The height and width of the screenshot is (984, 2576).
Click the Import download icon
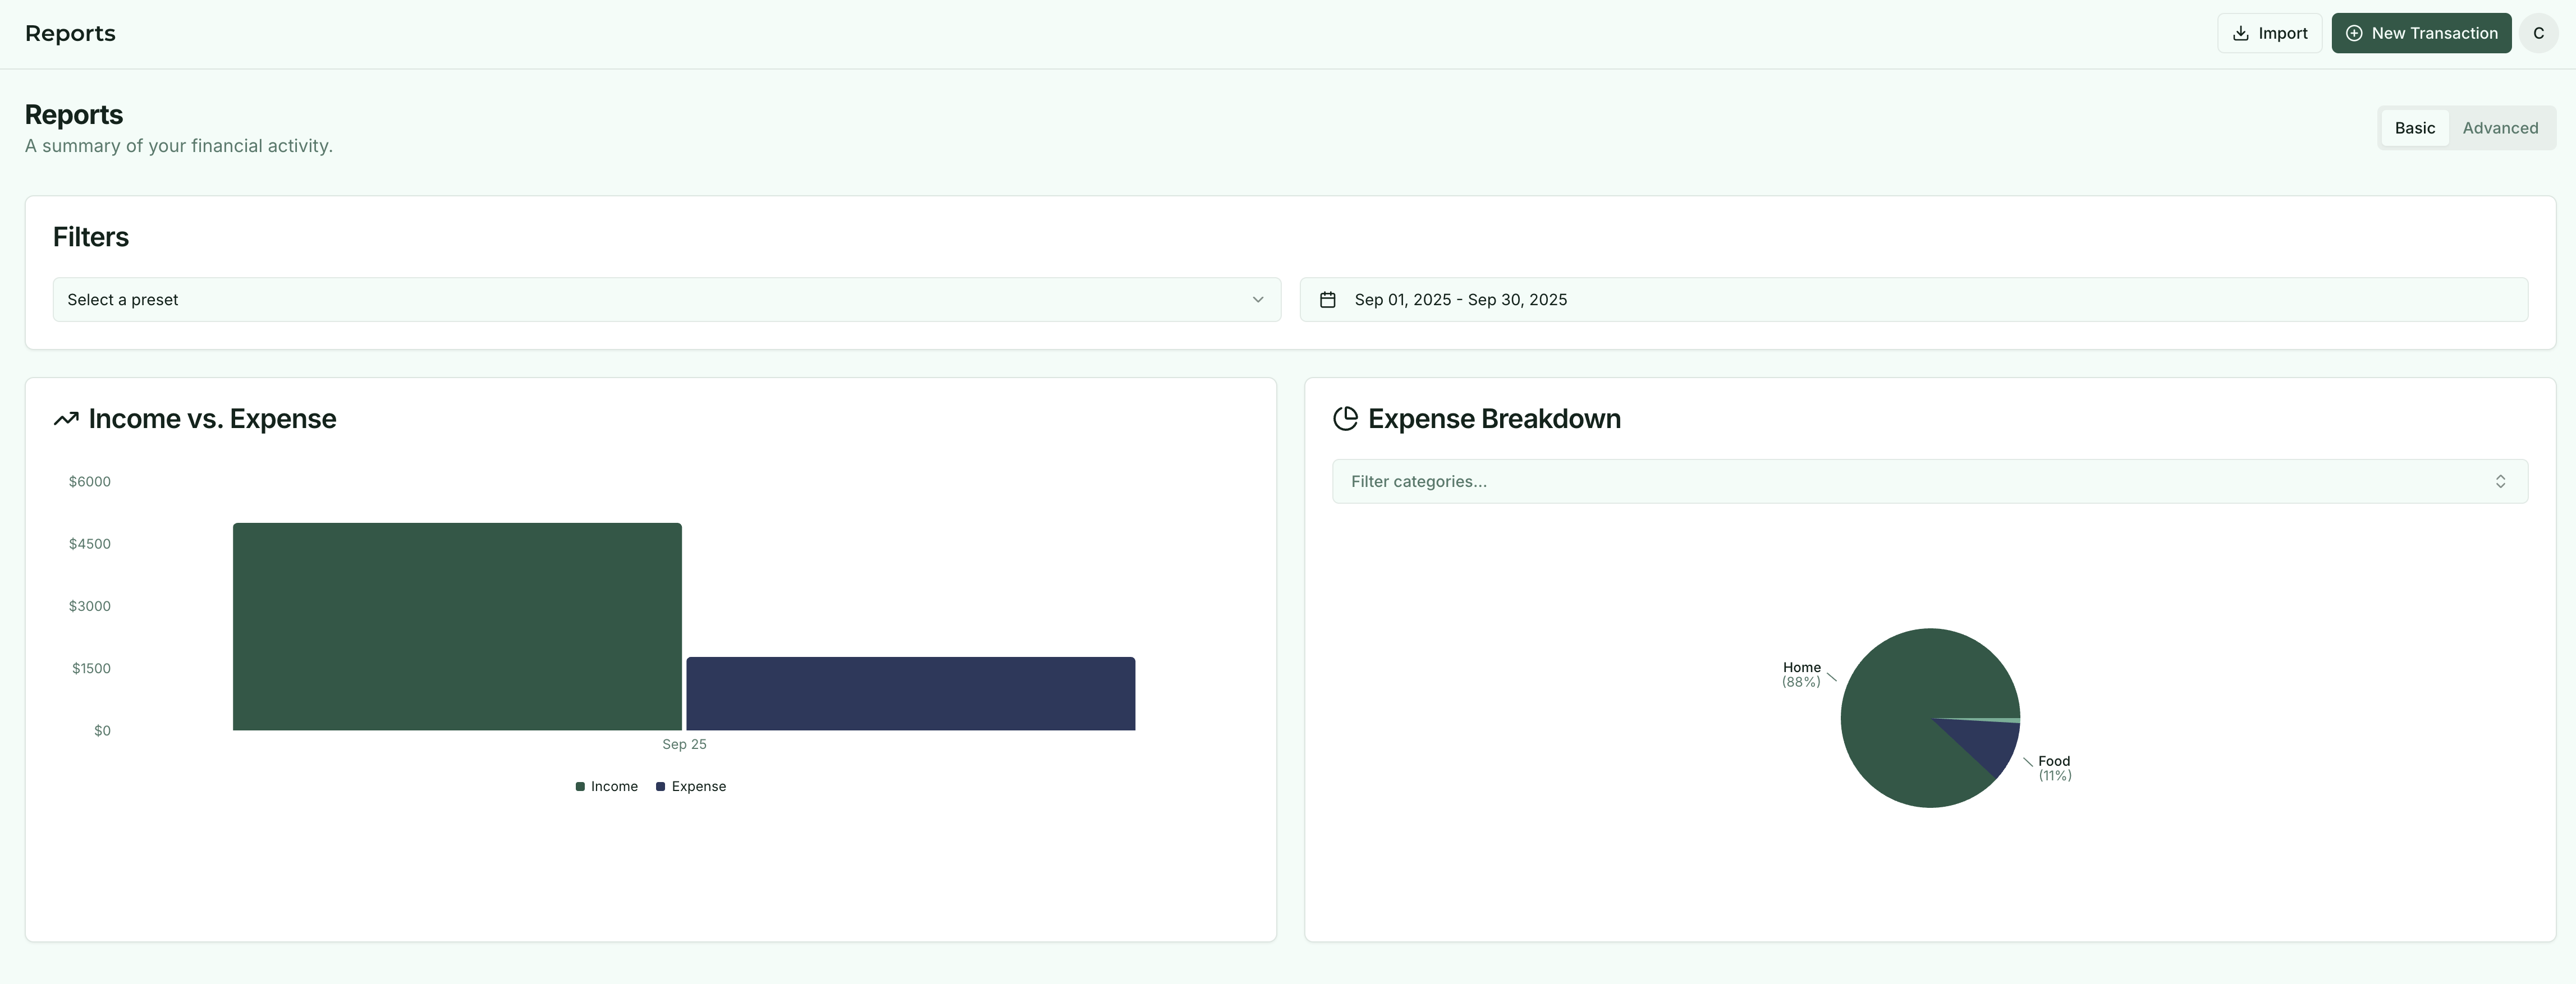click(2241, 33)
